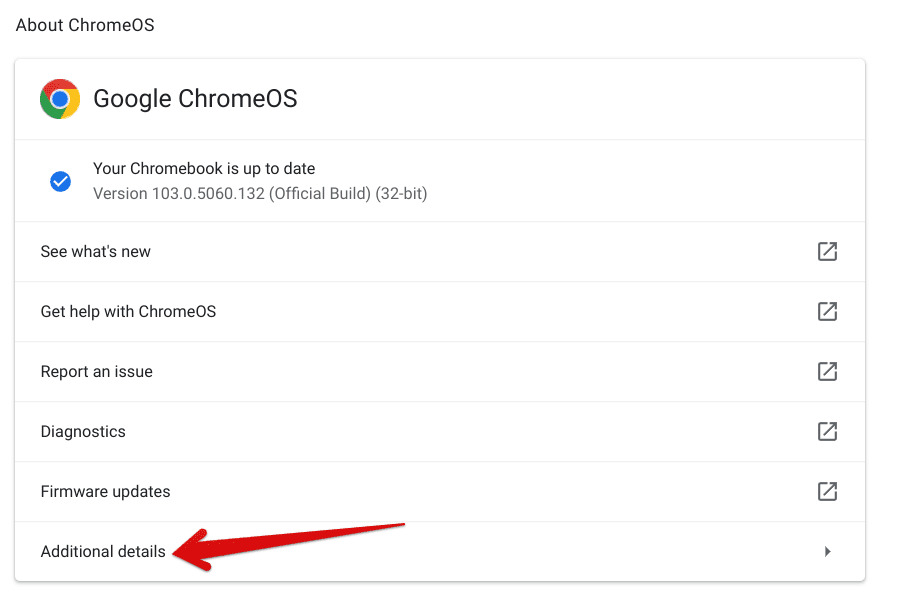Click the About ChromeOS page heading
The width and height of the screenshot is (900, 612).
click(85, 25)
